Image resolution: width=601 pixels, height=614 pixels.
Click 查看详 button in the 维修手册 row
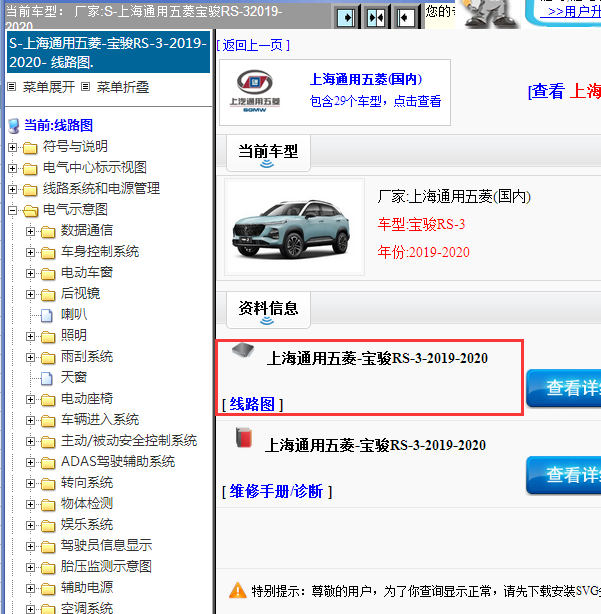click(x=563, y=475)
